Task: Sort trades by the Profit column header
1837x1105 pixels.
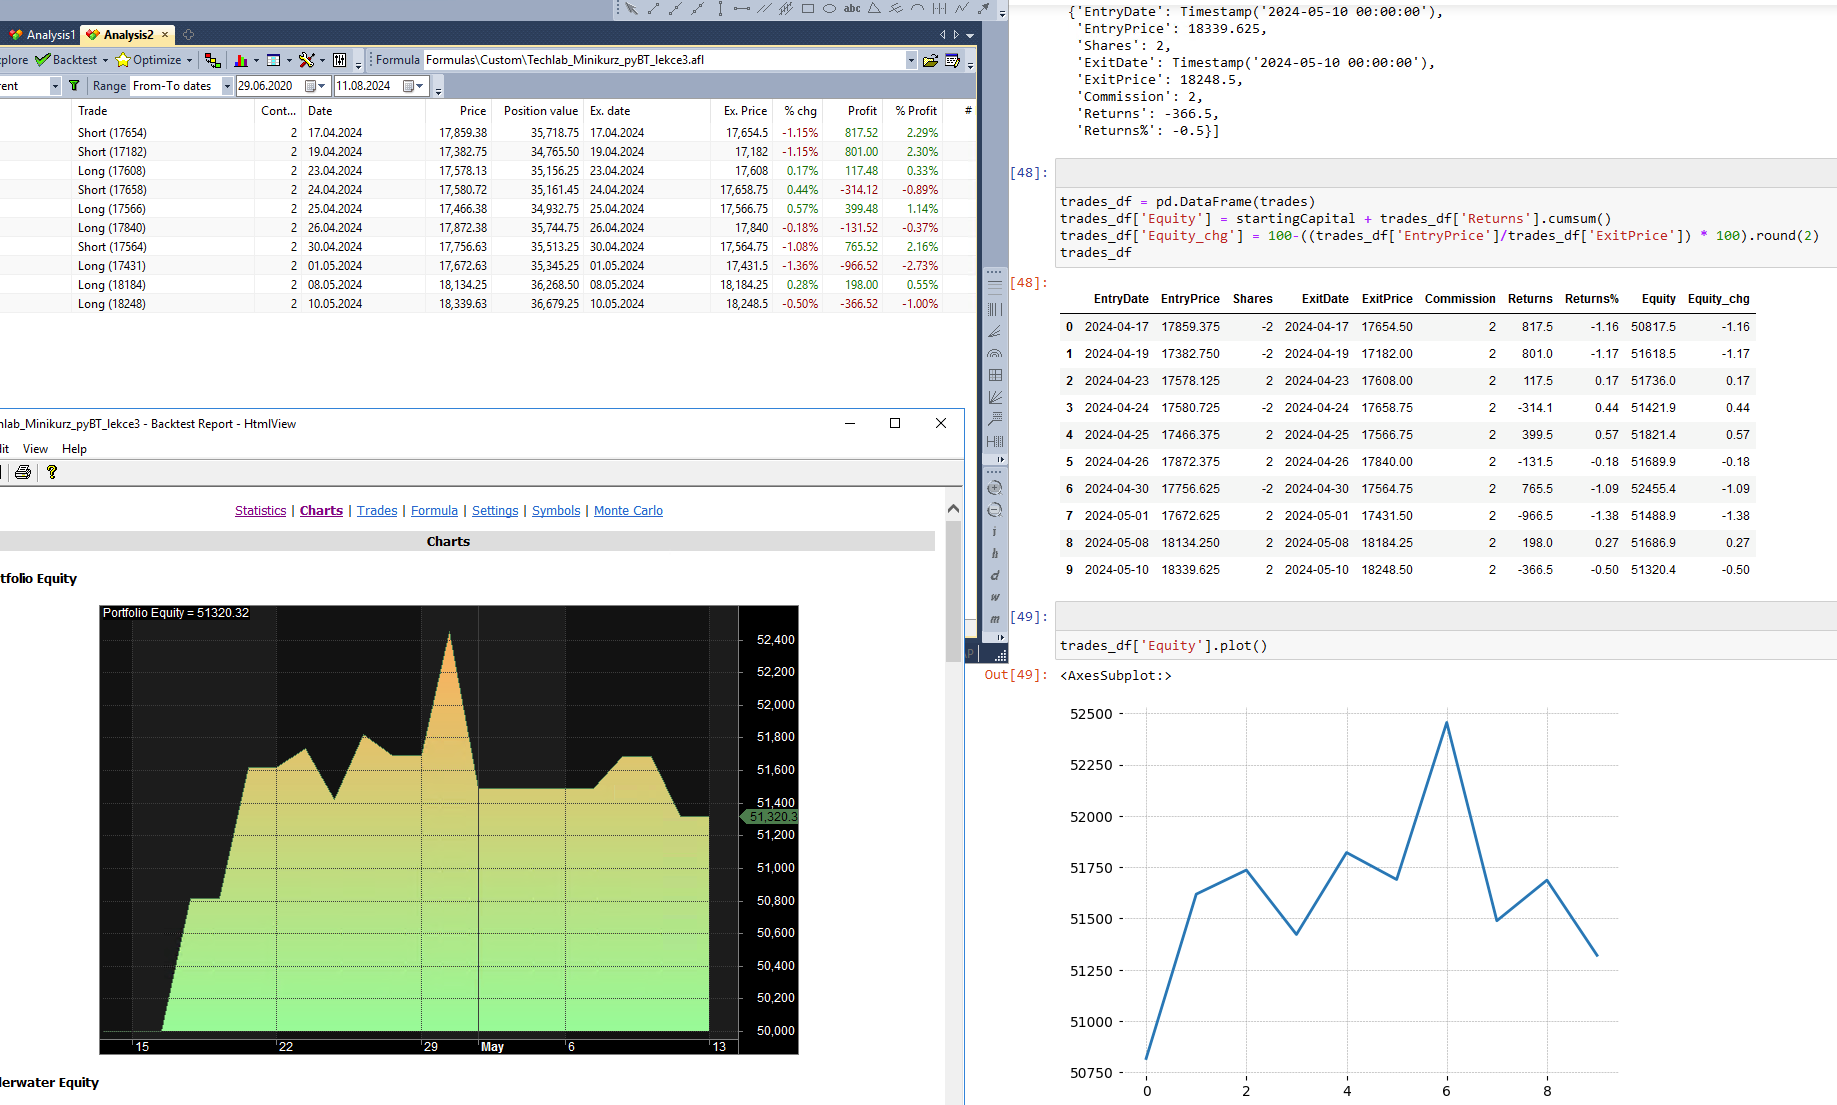Action: (x=861, y=111)
